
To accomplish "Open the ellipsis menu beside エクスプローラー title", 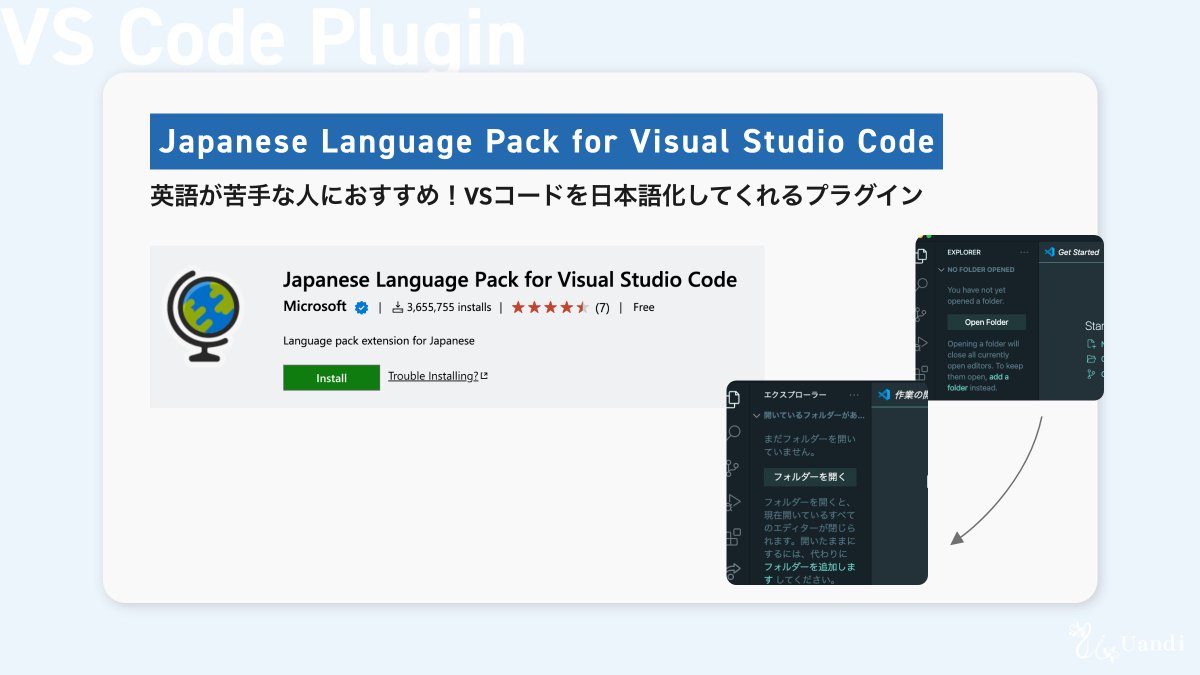I will [x=854, y=395].
